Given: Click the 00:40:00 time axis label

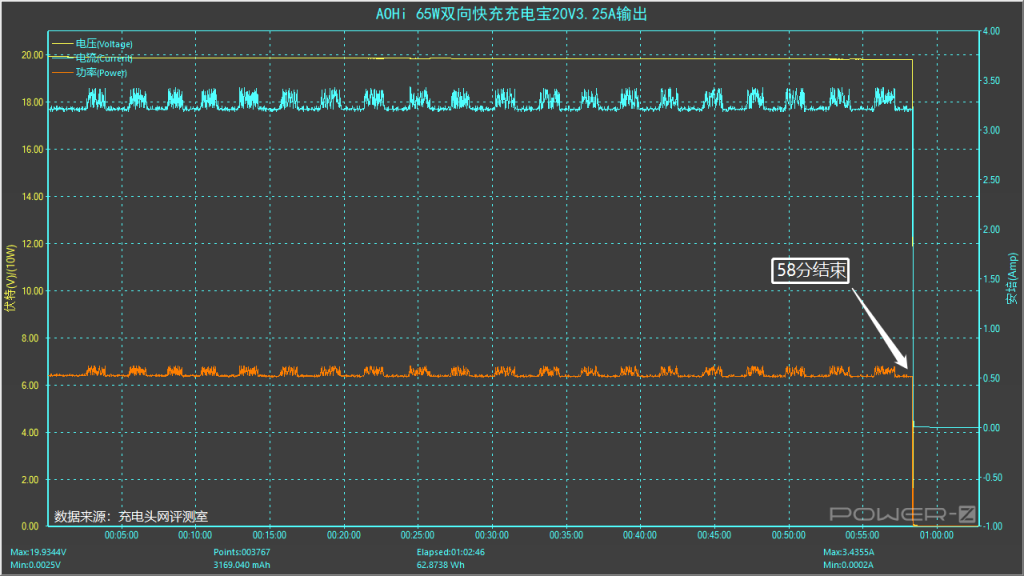Looking at the screenshot, I should click(x=640, y=535).
